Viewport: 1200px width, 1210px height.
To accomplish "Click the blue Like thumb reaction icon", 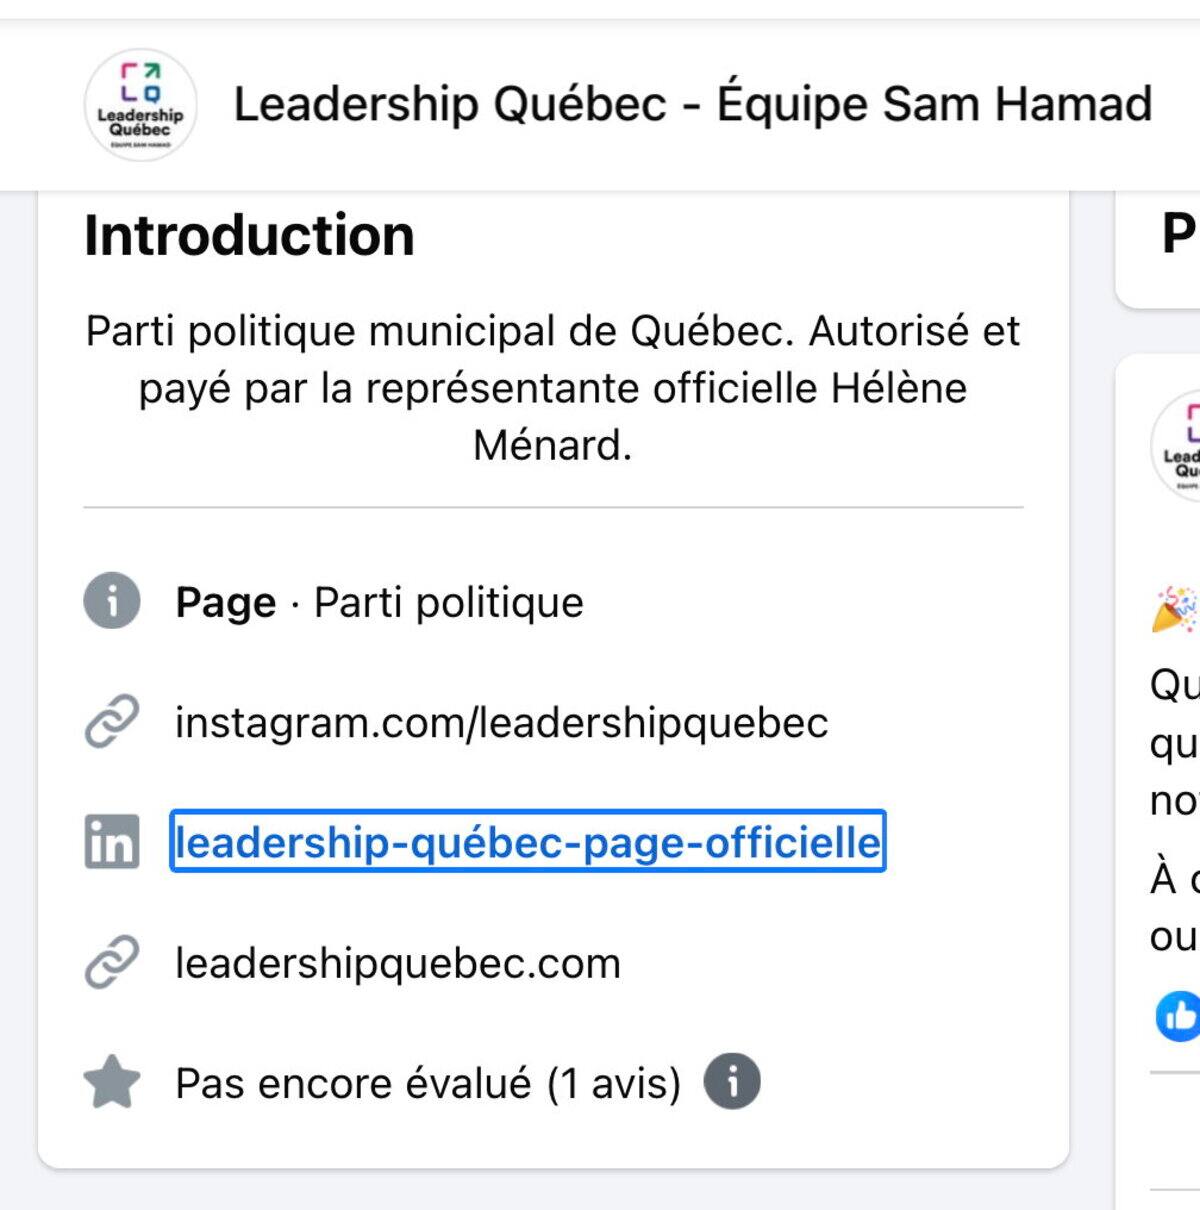I will pyautogui.click(x=1179, y=1017).
